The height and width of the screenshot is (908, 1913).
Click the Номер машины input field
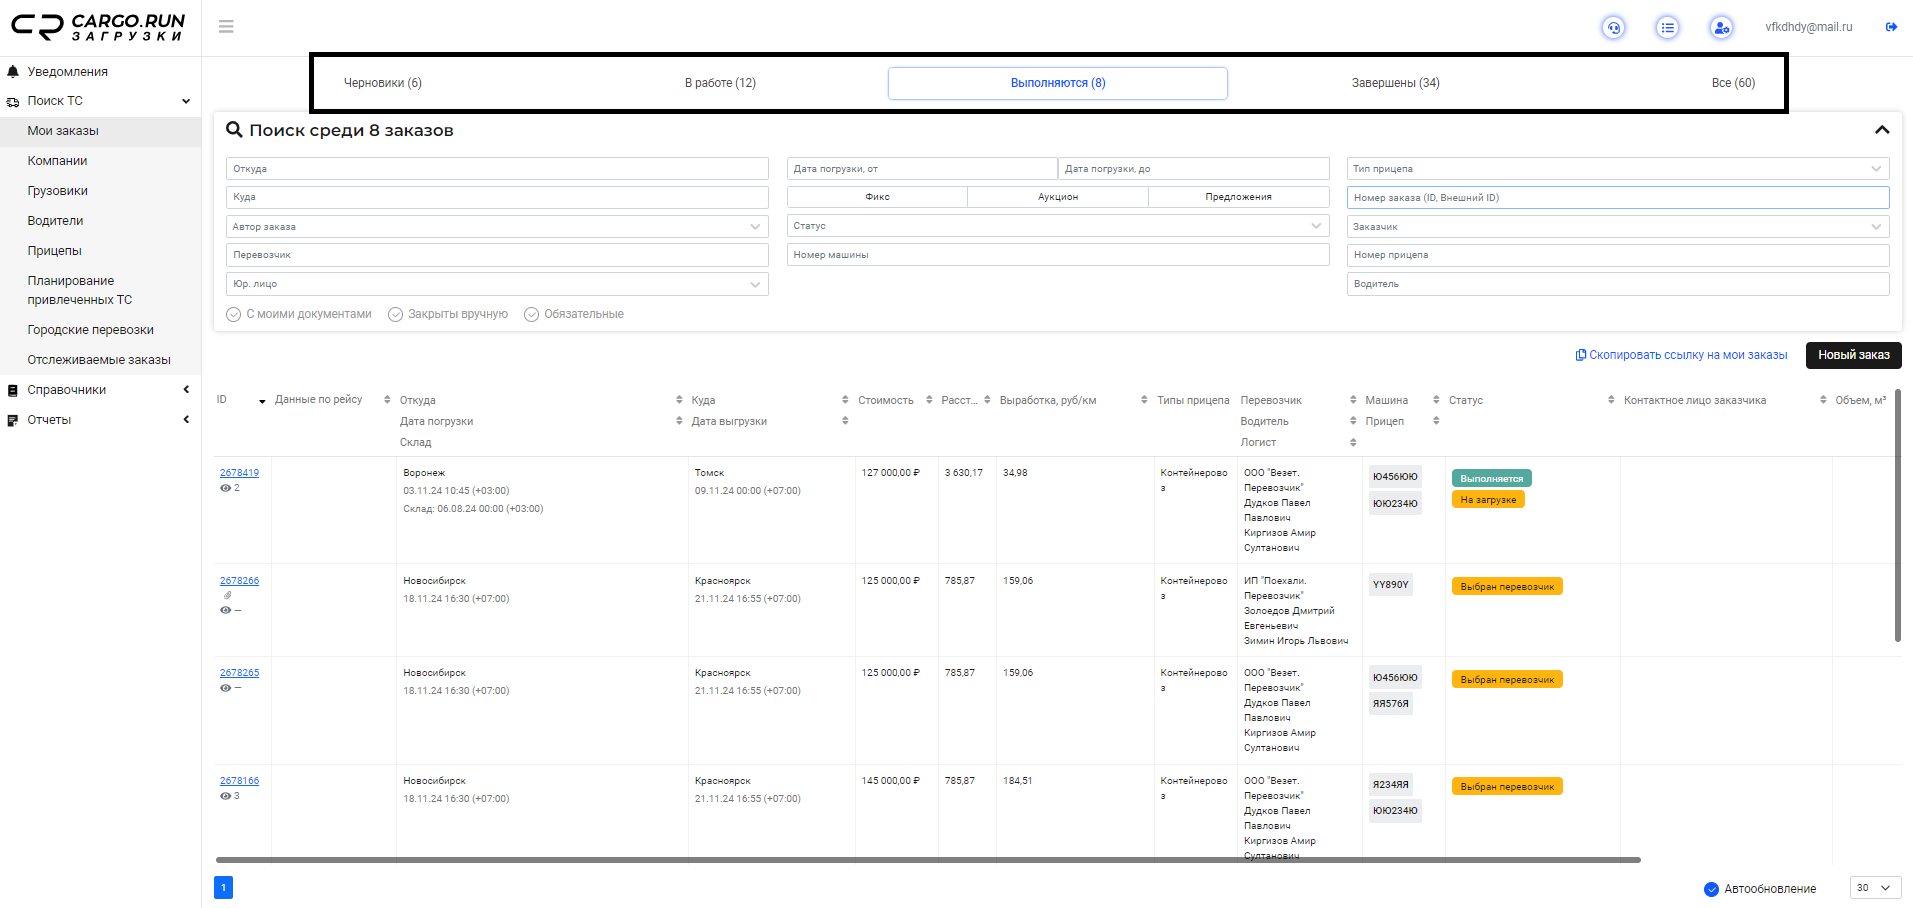(x=1058, y=255)
